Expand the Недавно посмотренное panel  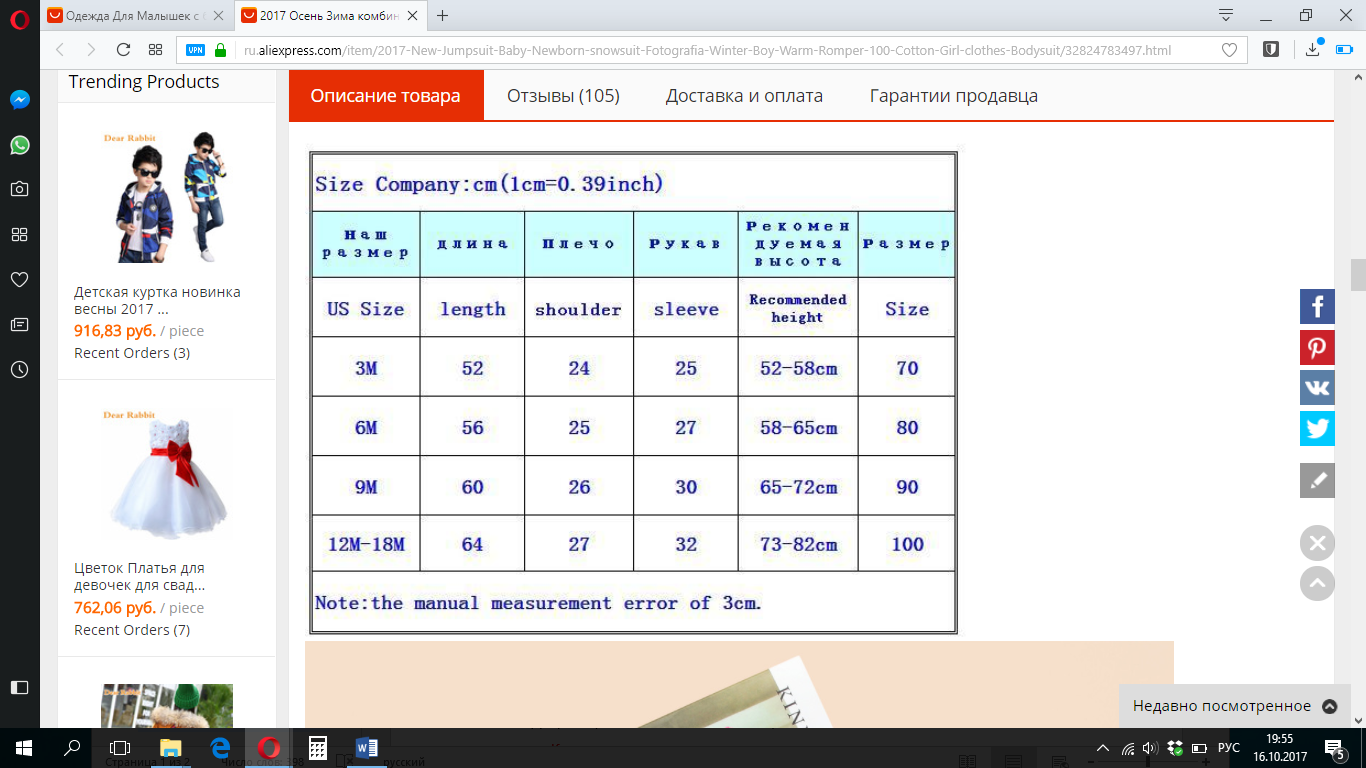point(1329,706)
